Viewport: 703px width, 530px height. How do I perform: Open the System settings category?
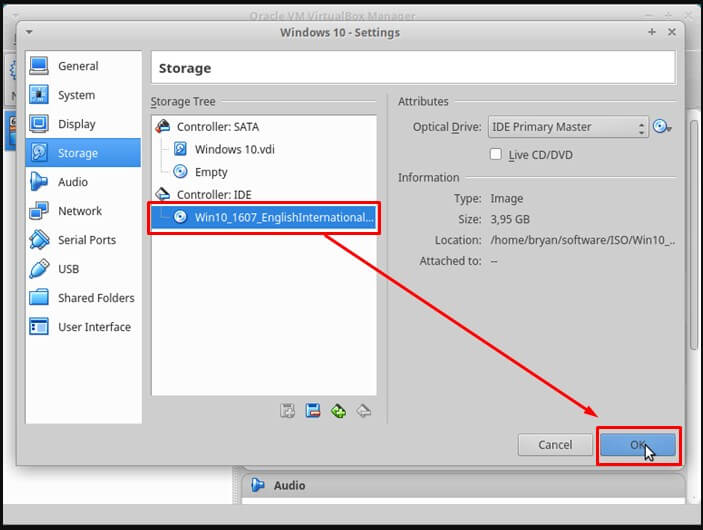tap(83, 95)
